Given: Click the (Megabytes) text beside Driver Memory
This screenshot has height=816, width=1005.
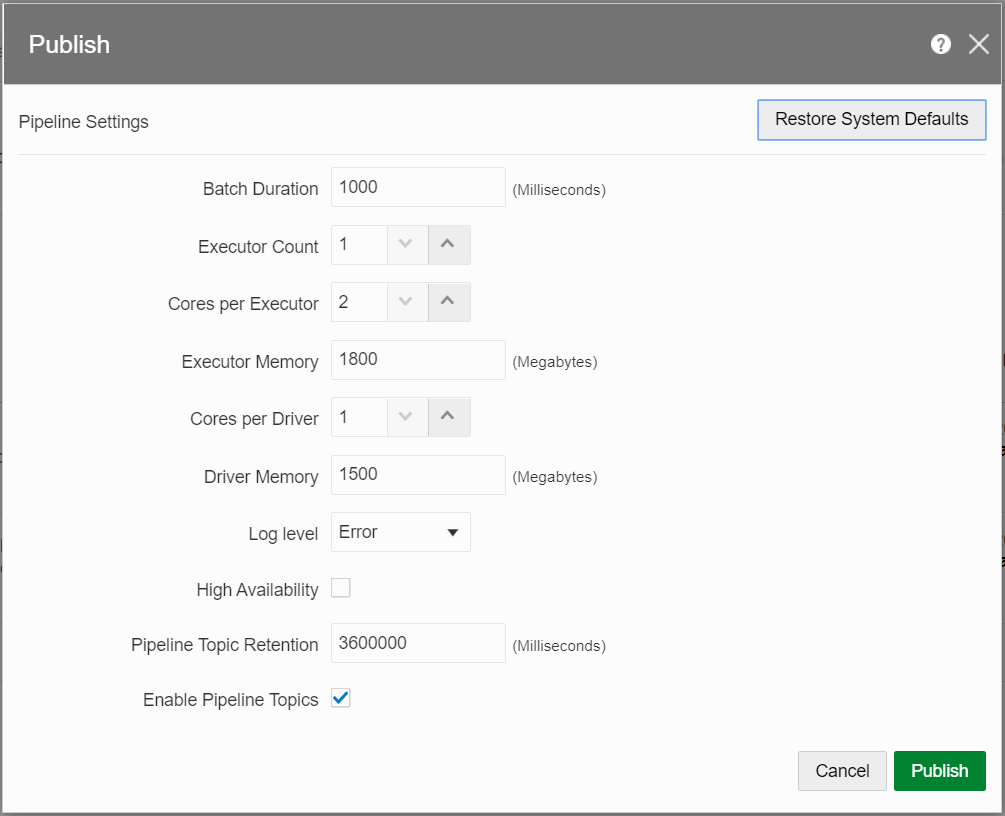Looking at the screenshot, I should (555, 477).
